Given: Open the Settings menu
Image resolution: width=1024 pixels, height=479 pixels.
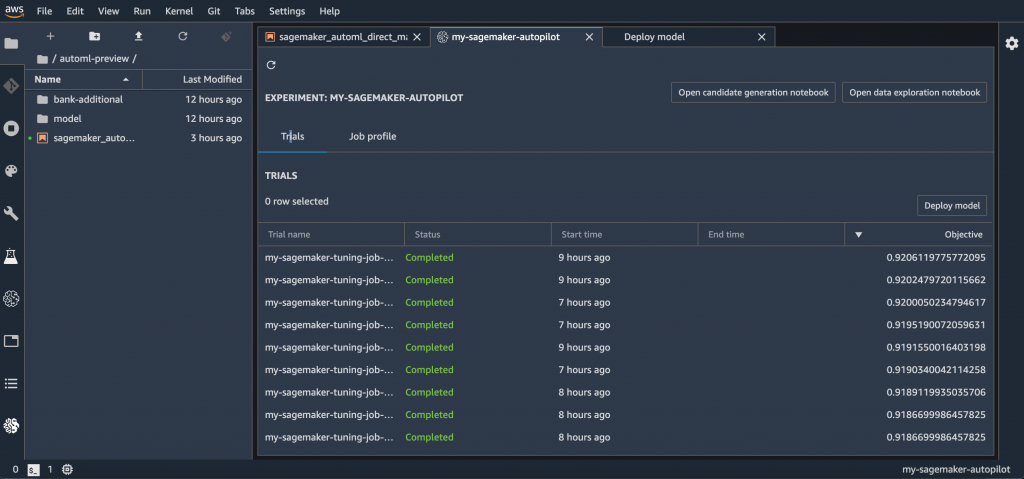Looking at the screenshot, I should pyautogui.click(x=287, y=11).
